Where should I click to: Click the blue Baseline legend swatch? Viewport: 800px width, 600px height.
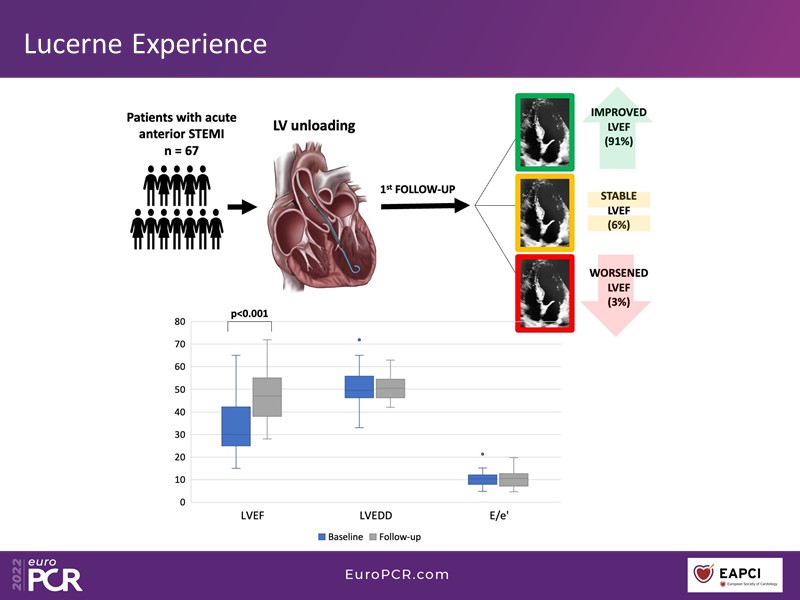pyautogui.click(x=322, y=536)
